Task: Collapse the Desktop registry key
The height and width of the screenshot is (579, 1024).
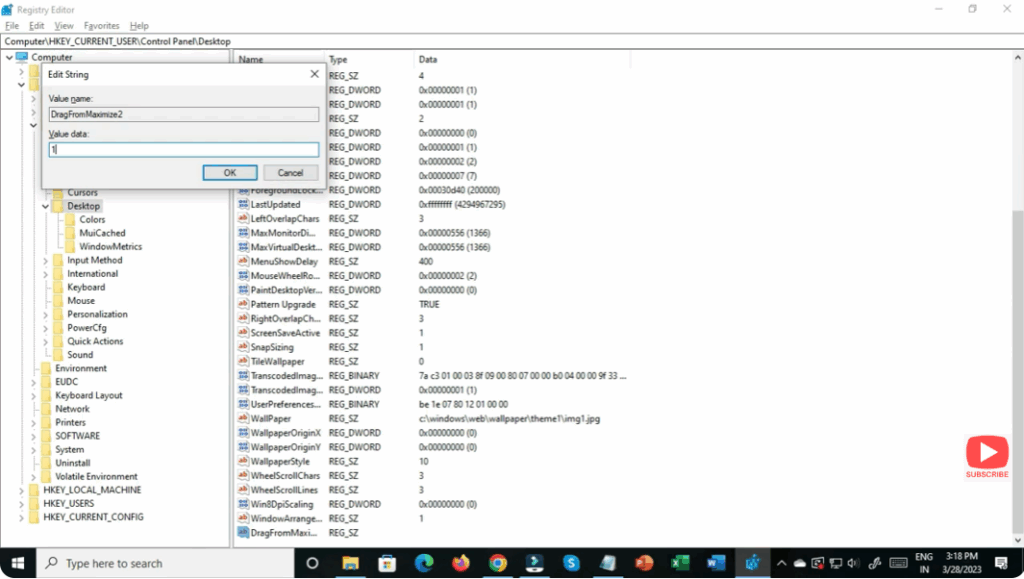Action: (45, 206)
